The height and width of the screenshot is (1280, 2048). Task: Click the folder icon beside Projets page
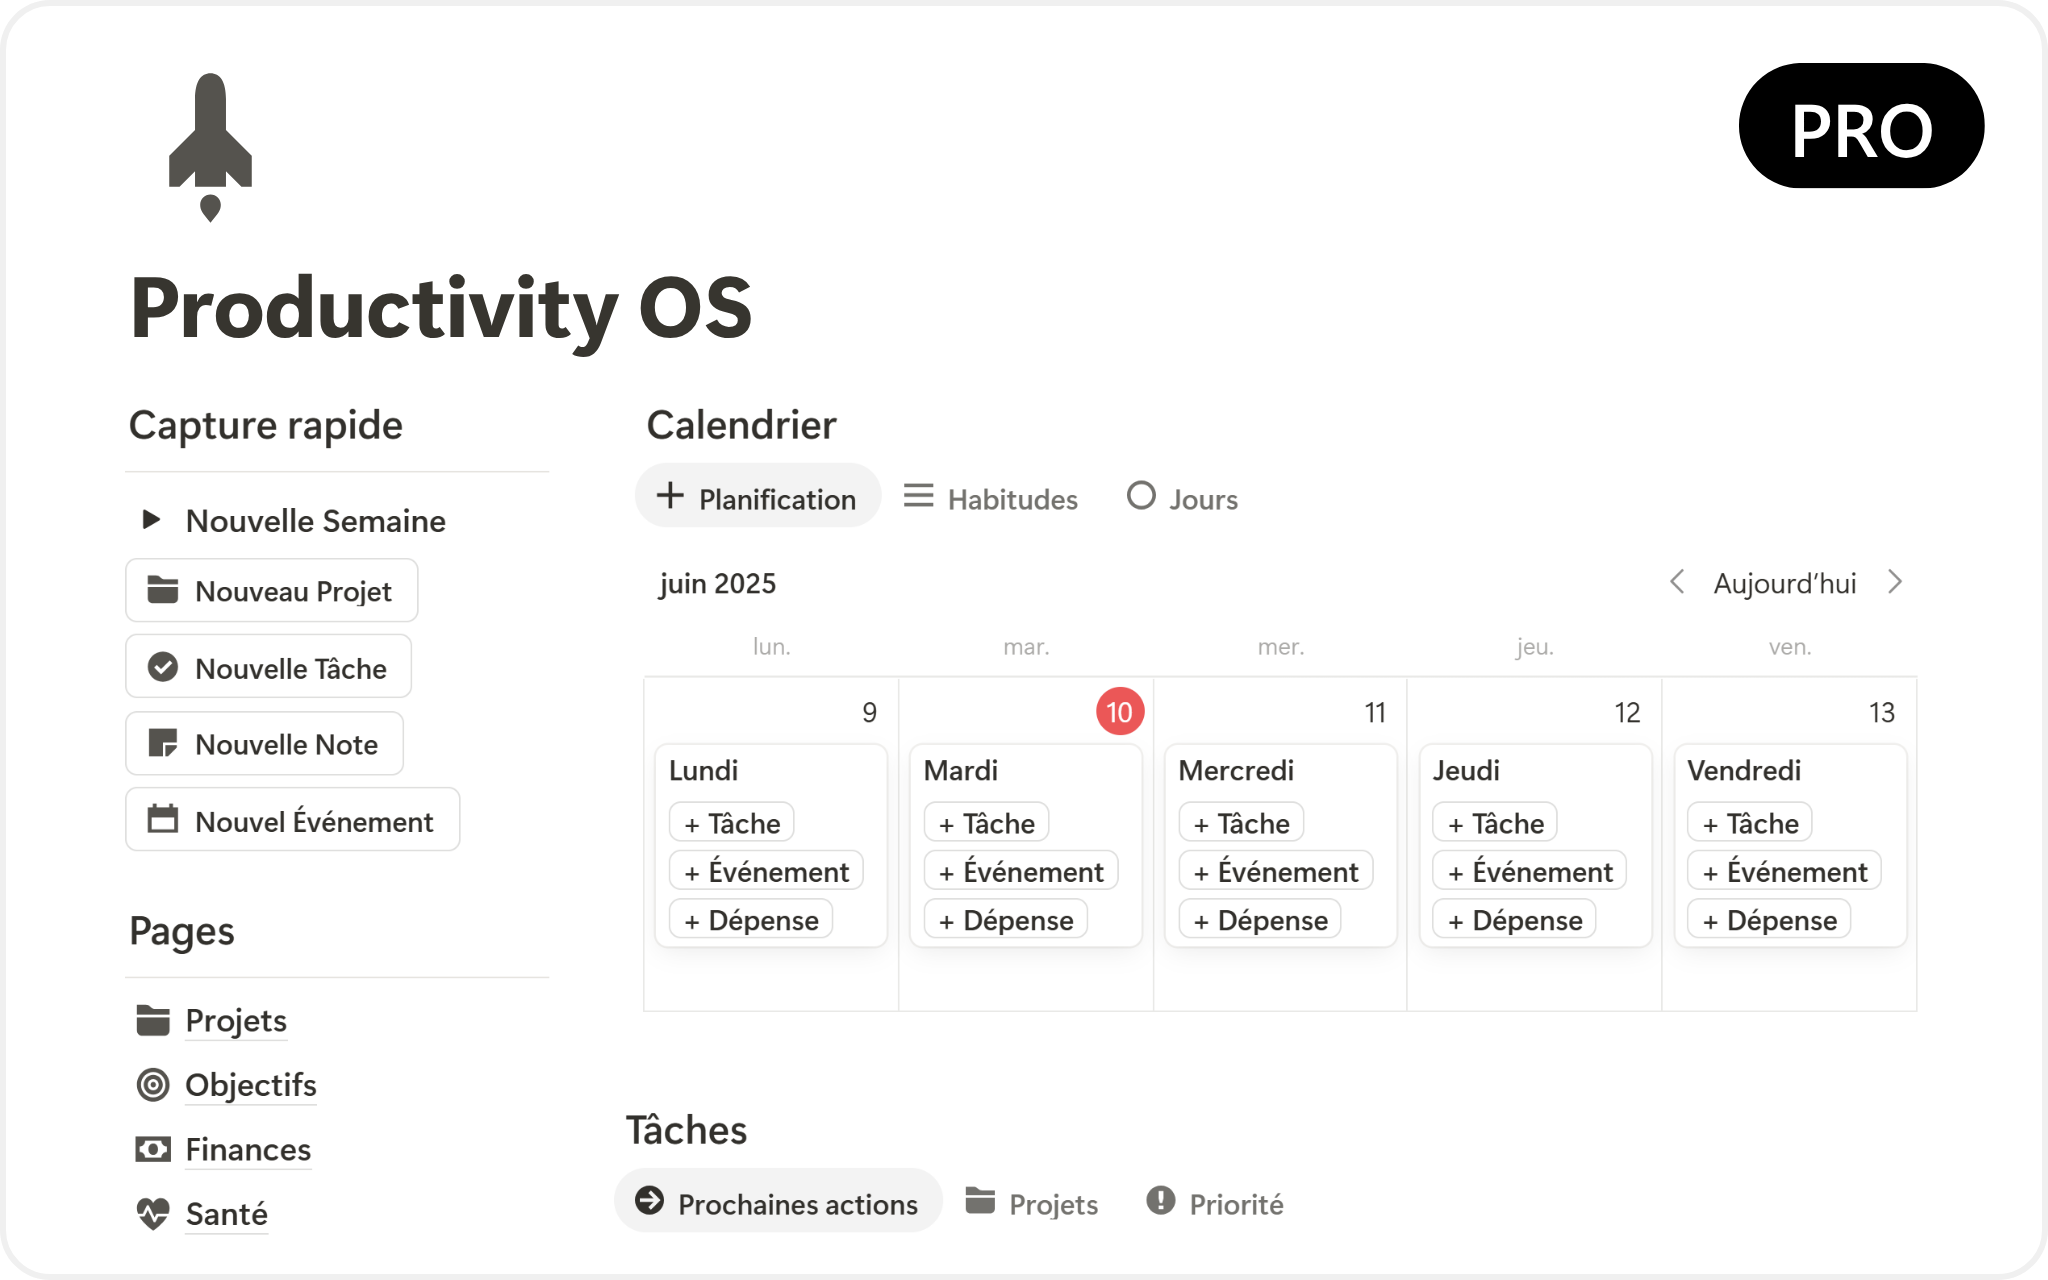click(153, 1020)
